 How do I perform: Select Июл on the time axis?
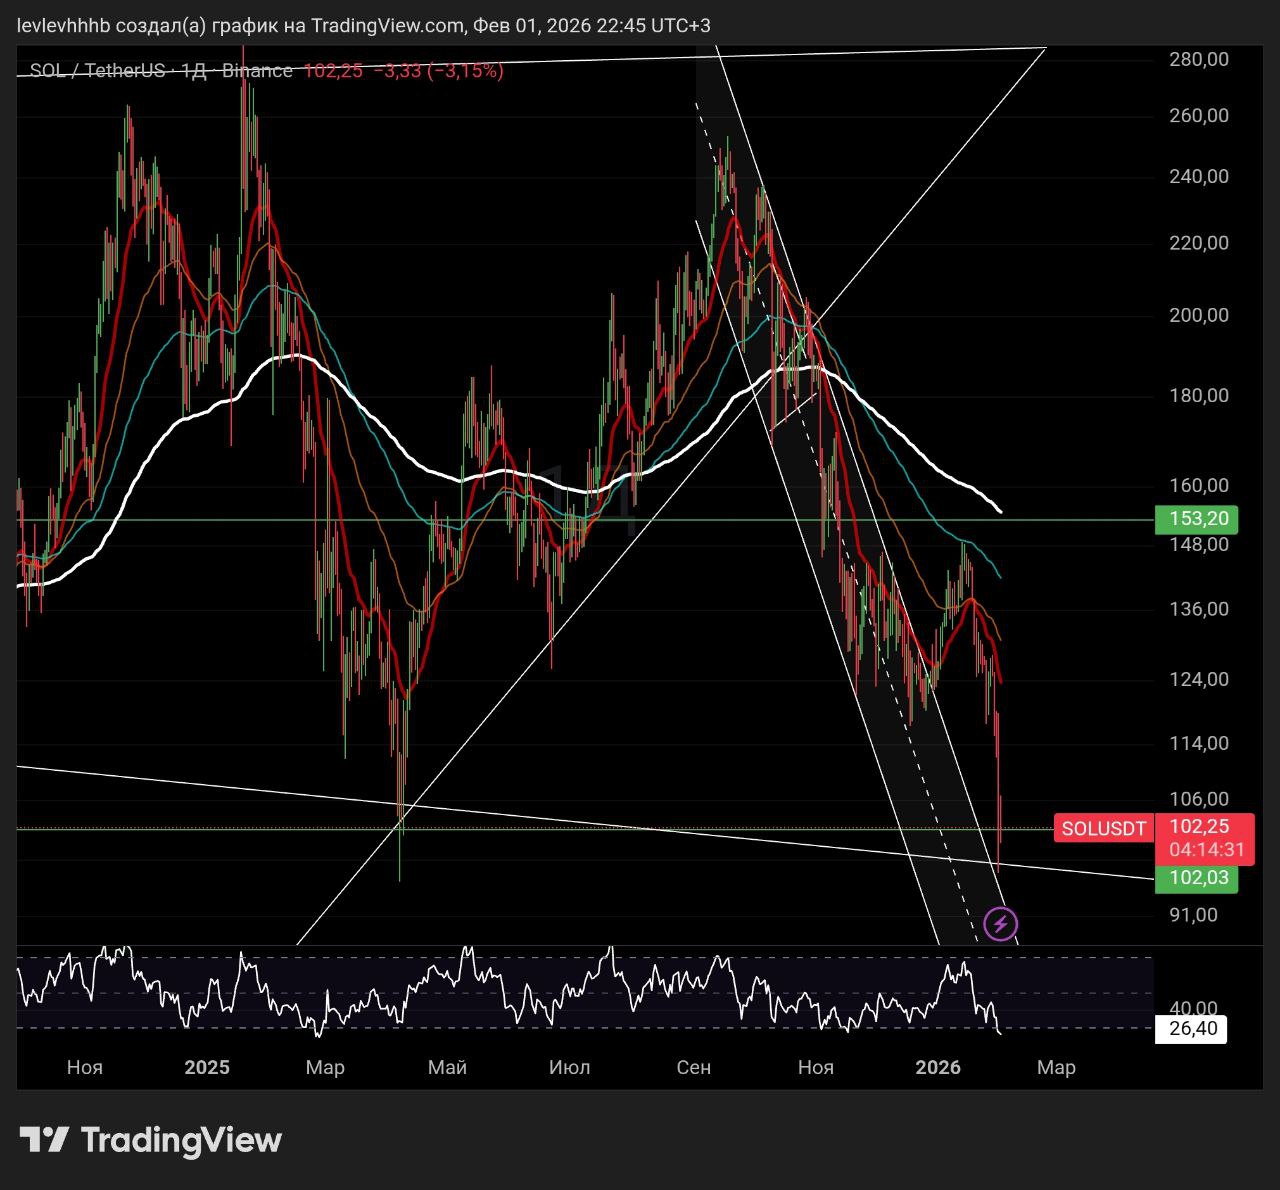(569, 1067)
